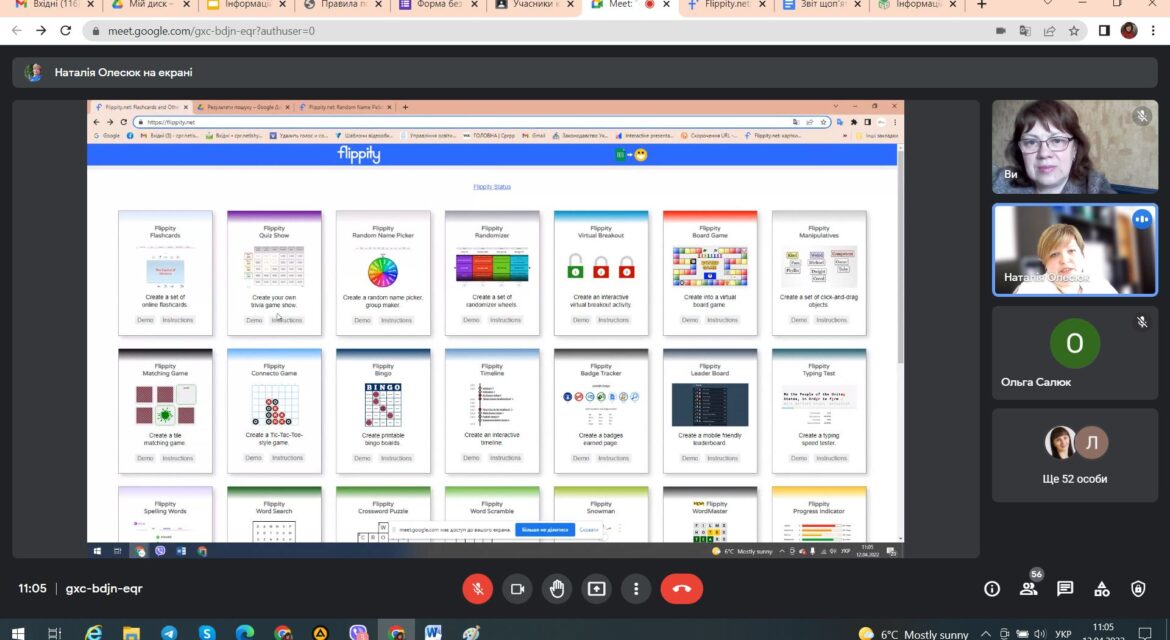The image size is (1170, 640).
Task: Unmute the microphone in Meet controls
Action: point(478,589)
